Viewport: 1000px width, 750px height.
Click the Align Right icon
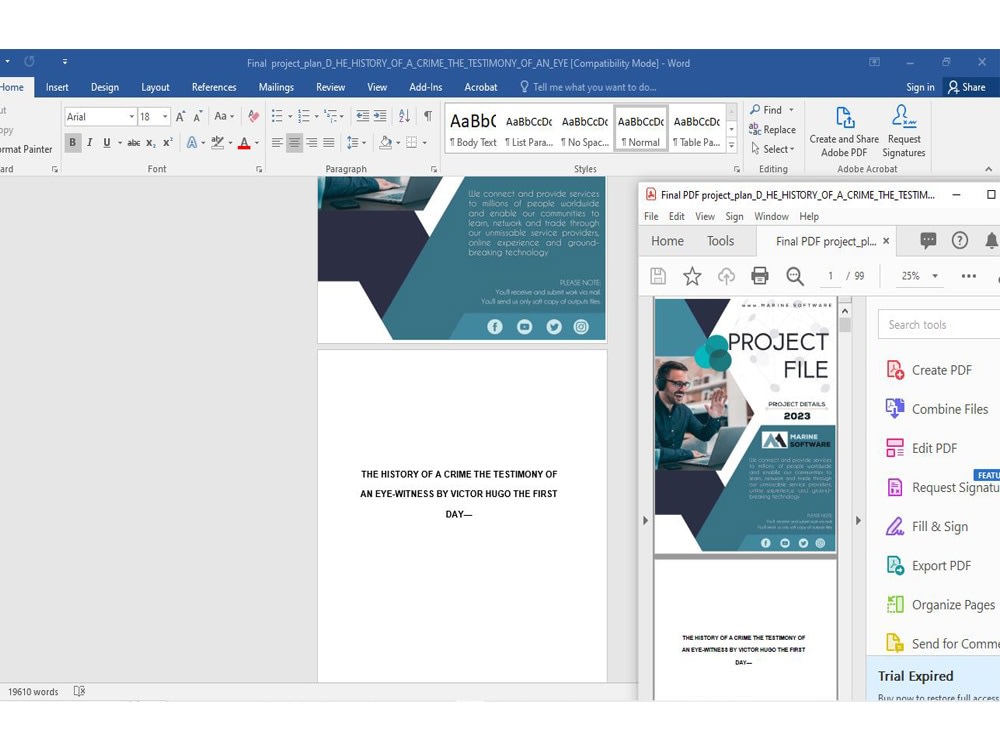tap(311, 143)
